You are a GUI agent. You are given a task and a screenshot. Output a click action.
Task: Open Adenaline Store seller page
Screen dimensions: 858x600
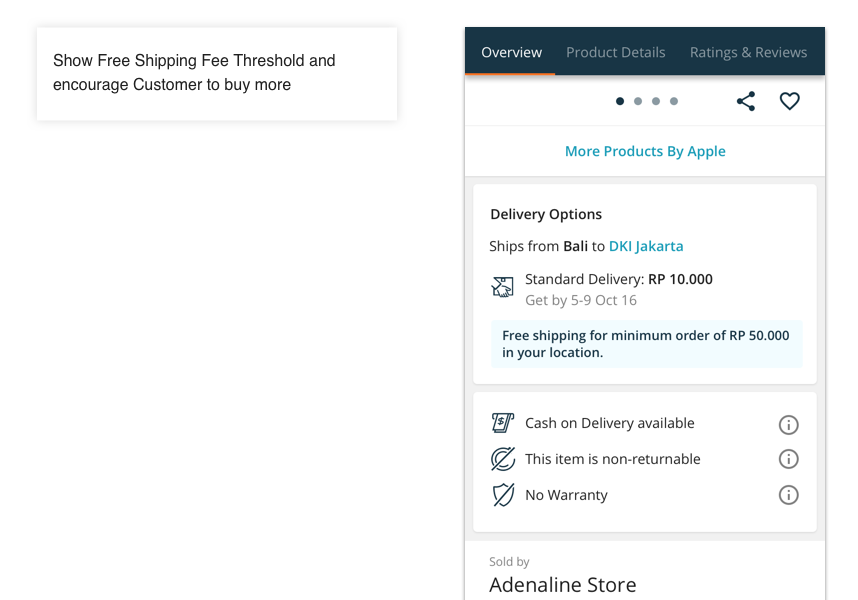pyautogui.click(x=562, y=584)
